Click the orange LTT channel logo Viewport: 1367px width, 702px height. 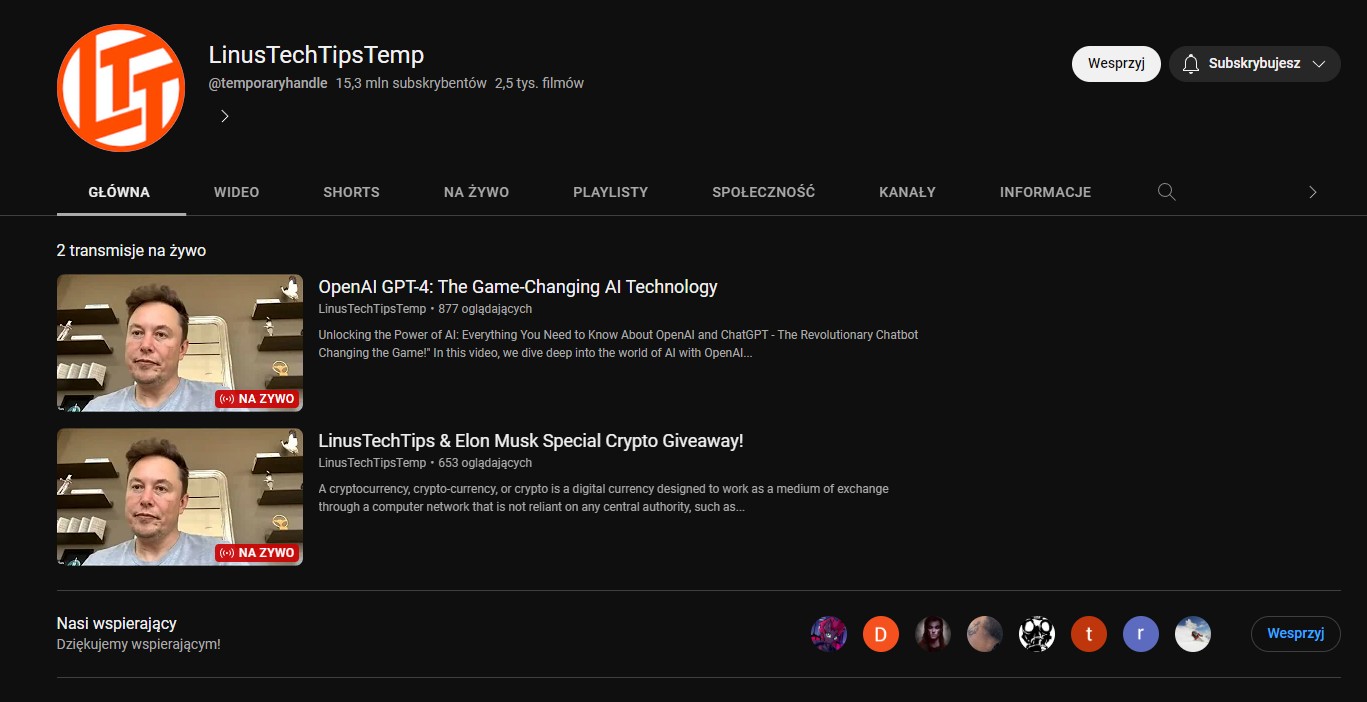pos(121,88)
